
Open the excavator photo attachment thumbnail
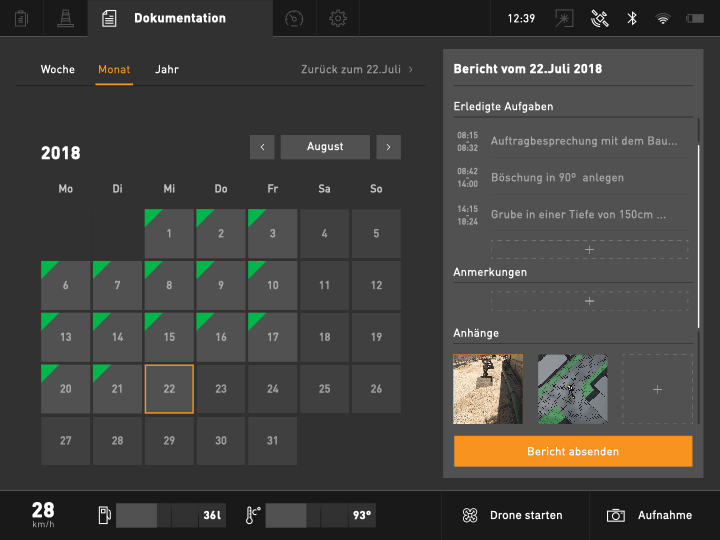click(488, 389)
